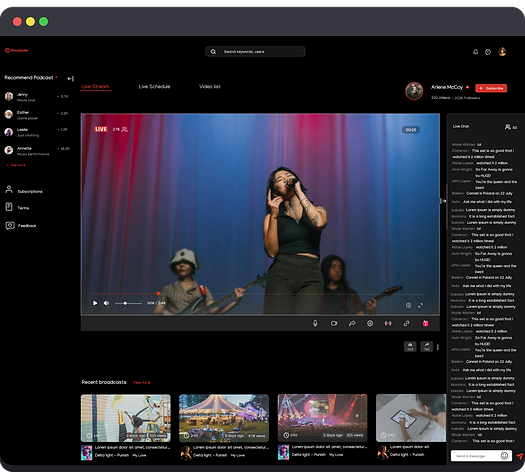The image size is (525, 472).
Task: Click the red video progress bar
Action: (125, 294)
